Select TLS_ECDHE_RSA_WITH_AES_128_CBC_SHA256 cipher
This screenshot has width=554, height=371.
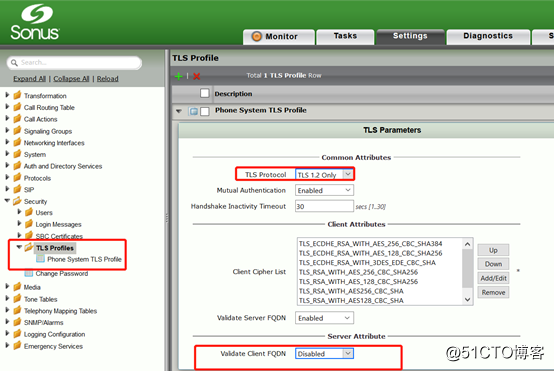coord(371,253)
